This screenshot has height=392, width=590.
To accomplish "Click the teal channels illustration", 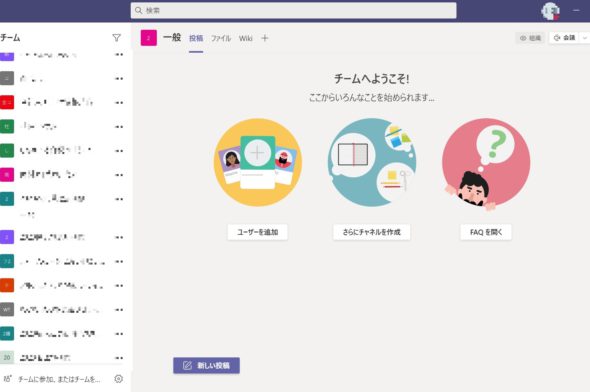I will (372, 163).
